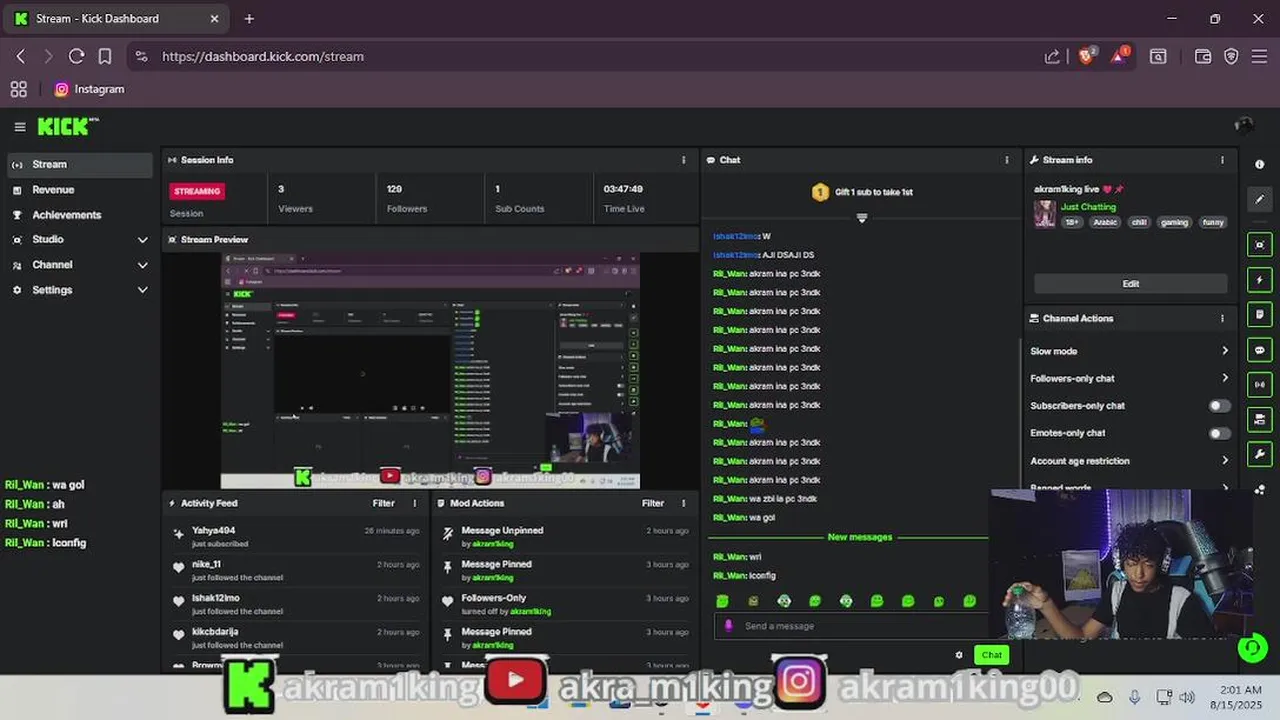Open a new browser tab
Screen dimensions: 1280x720
click(x=249, y=18)
